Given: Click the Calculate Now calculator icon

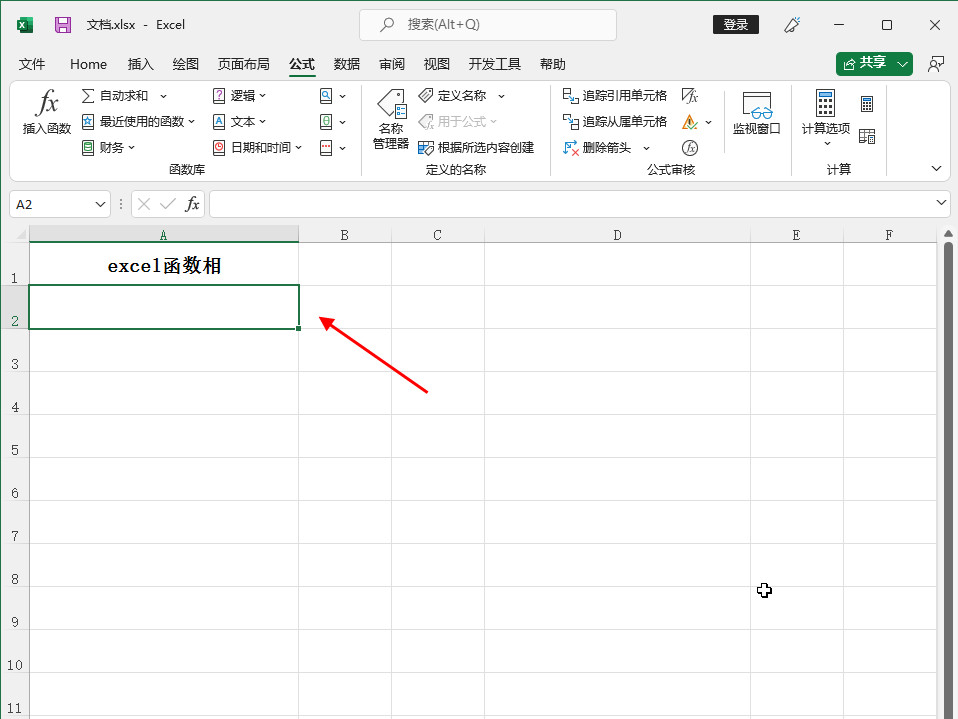Looking at the screenshot, I should click(x=867, y=104).
